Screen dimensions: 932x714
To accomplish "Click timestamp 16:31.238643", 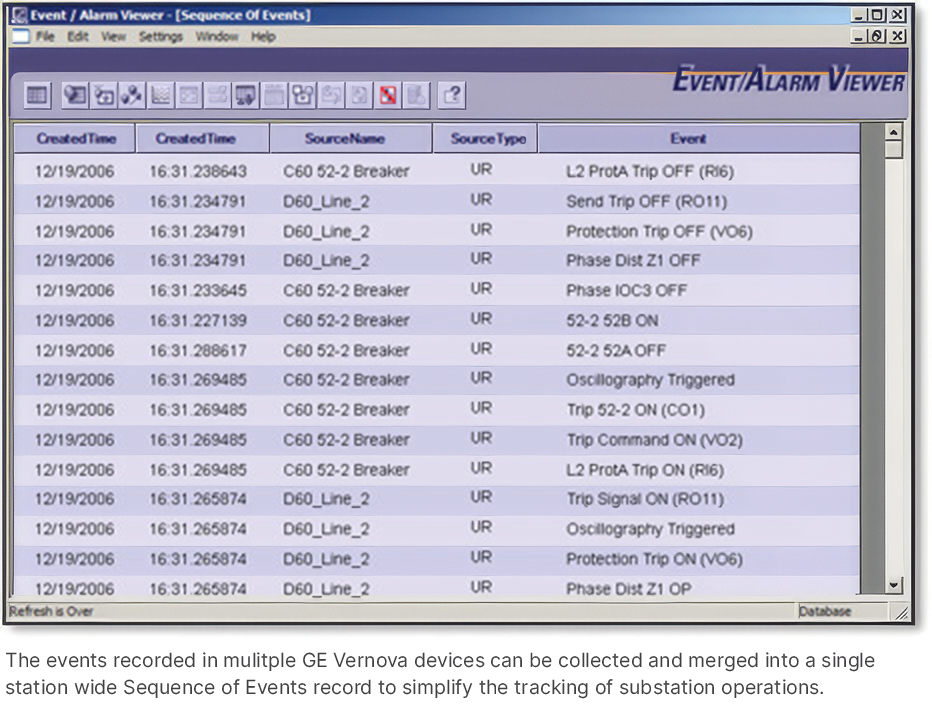I will click(197, 172).
